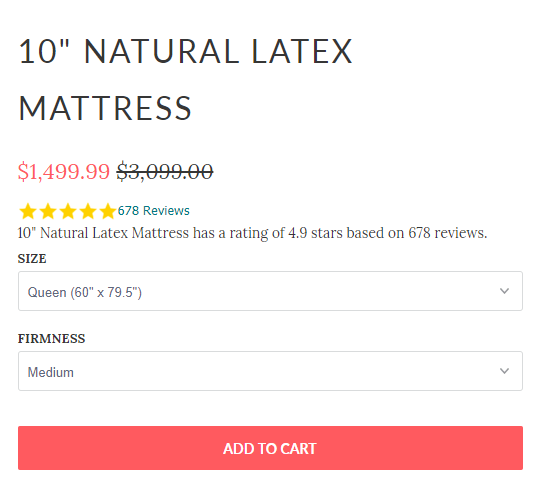Select the third star in rating row
Screen dimensions: 541x496
tap(68, 211)
